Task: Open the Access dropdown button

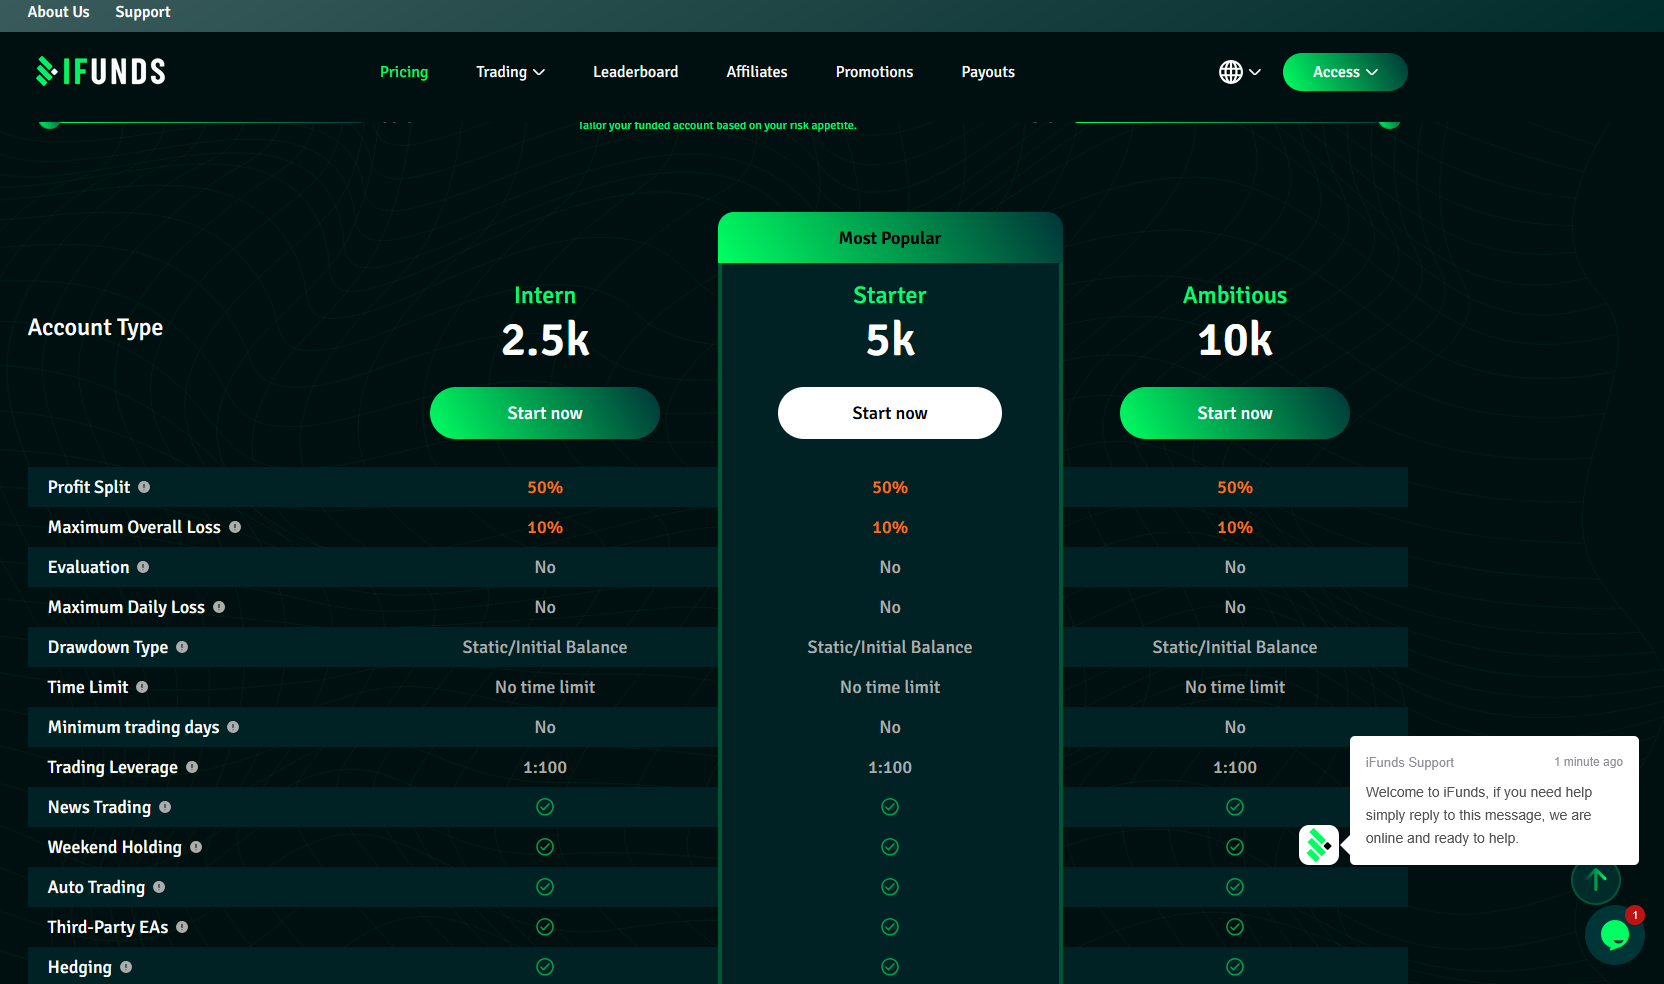Action: tap(1345, 72)
